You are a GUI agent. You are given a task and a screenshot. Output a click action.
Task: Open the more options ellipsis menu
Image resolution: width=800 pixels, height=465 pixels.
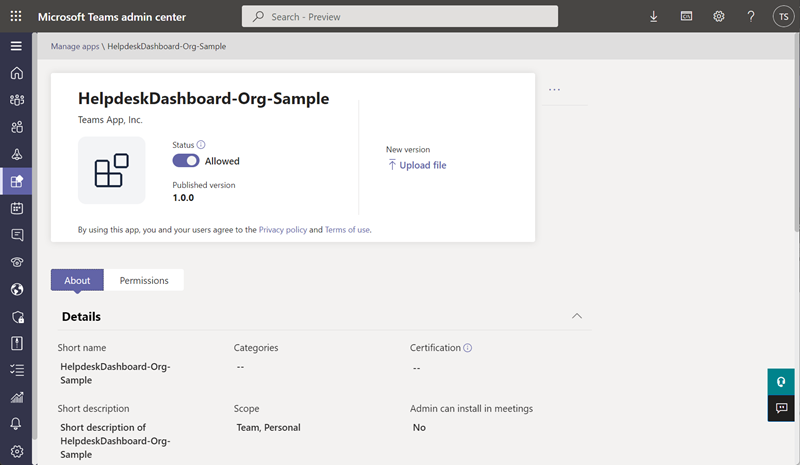554,89
